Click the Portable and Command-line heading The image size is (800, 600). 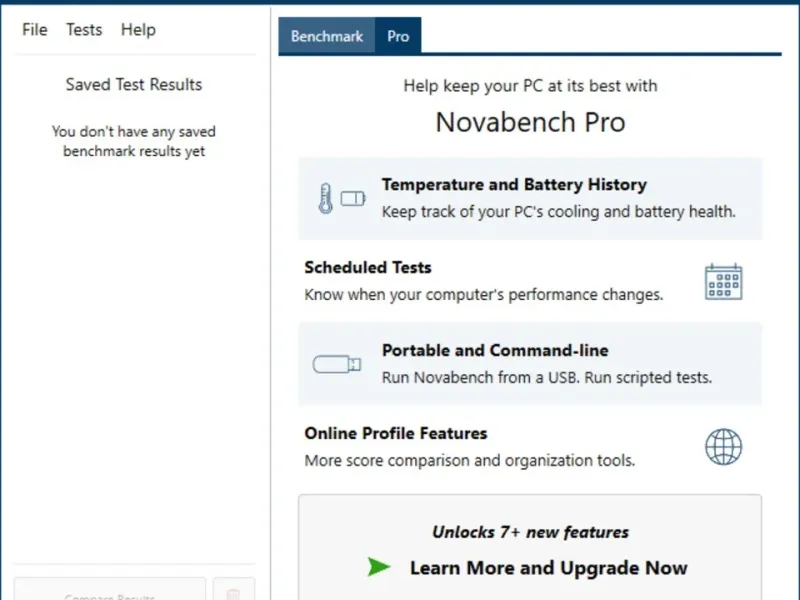point(495,350)
